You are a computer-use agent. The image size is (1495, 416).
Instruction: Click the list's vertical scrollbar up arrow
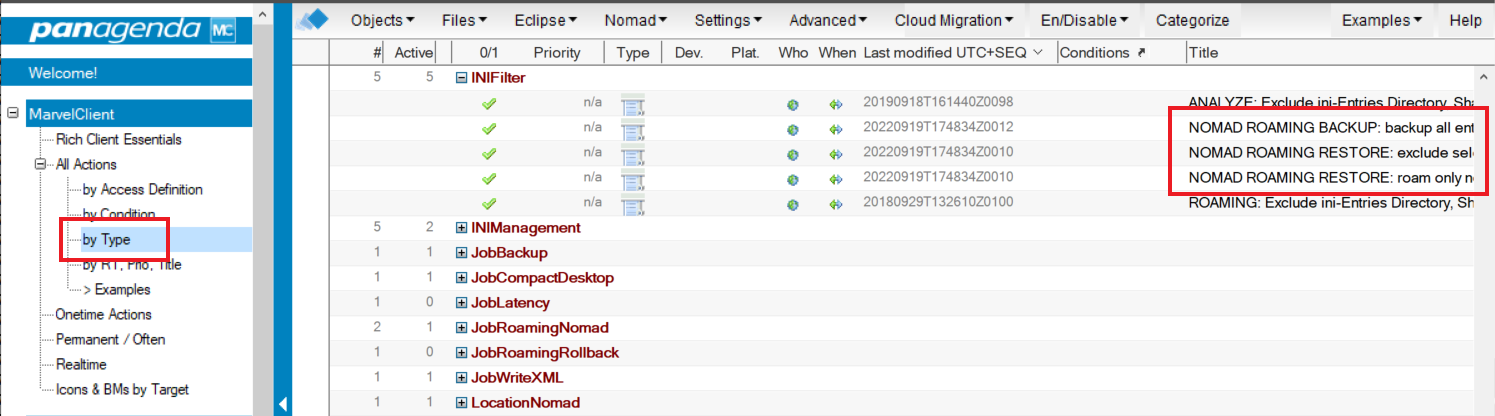click(1483, 77)
